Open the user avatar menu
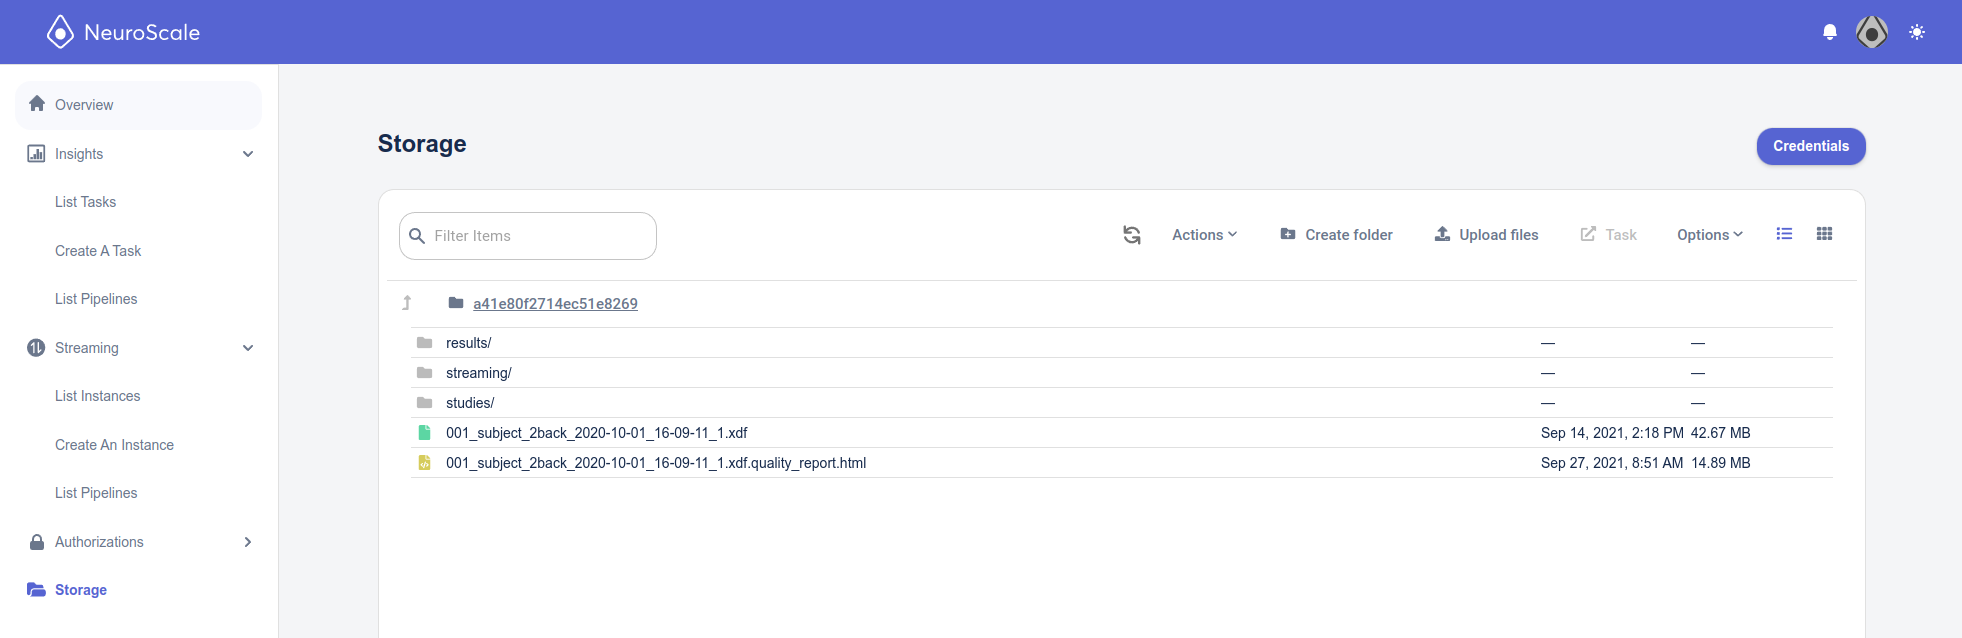The width and height of the screenshot is (1962, 638). tap(1872, 32)
